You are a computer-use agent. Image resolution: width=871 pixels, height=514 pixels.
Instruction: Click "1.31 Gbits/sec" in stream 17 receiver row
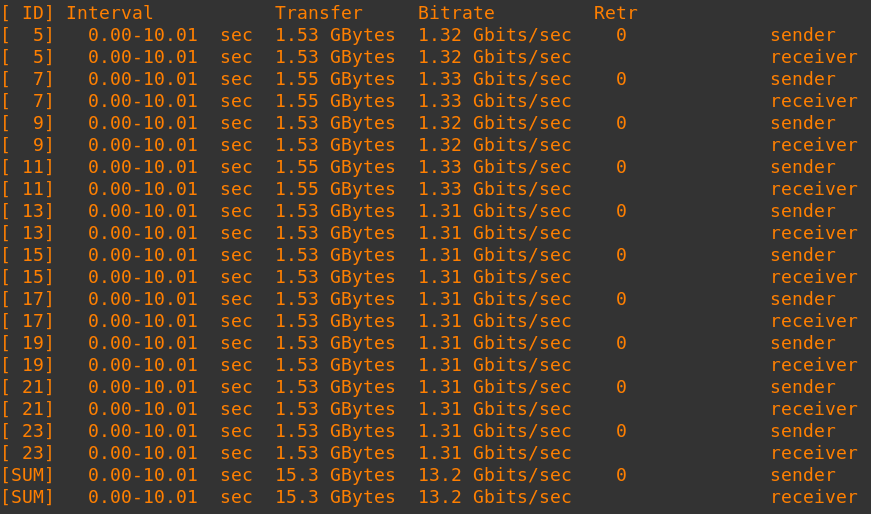494,321
